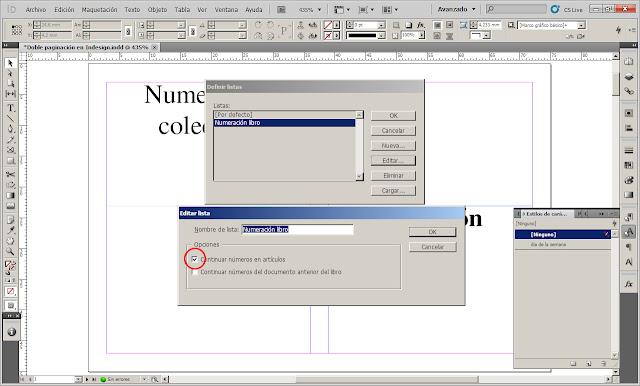The width and height of the screenshot is (640, 386).
Task: Select the Pen tool
Action: [x=11, y=129]
